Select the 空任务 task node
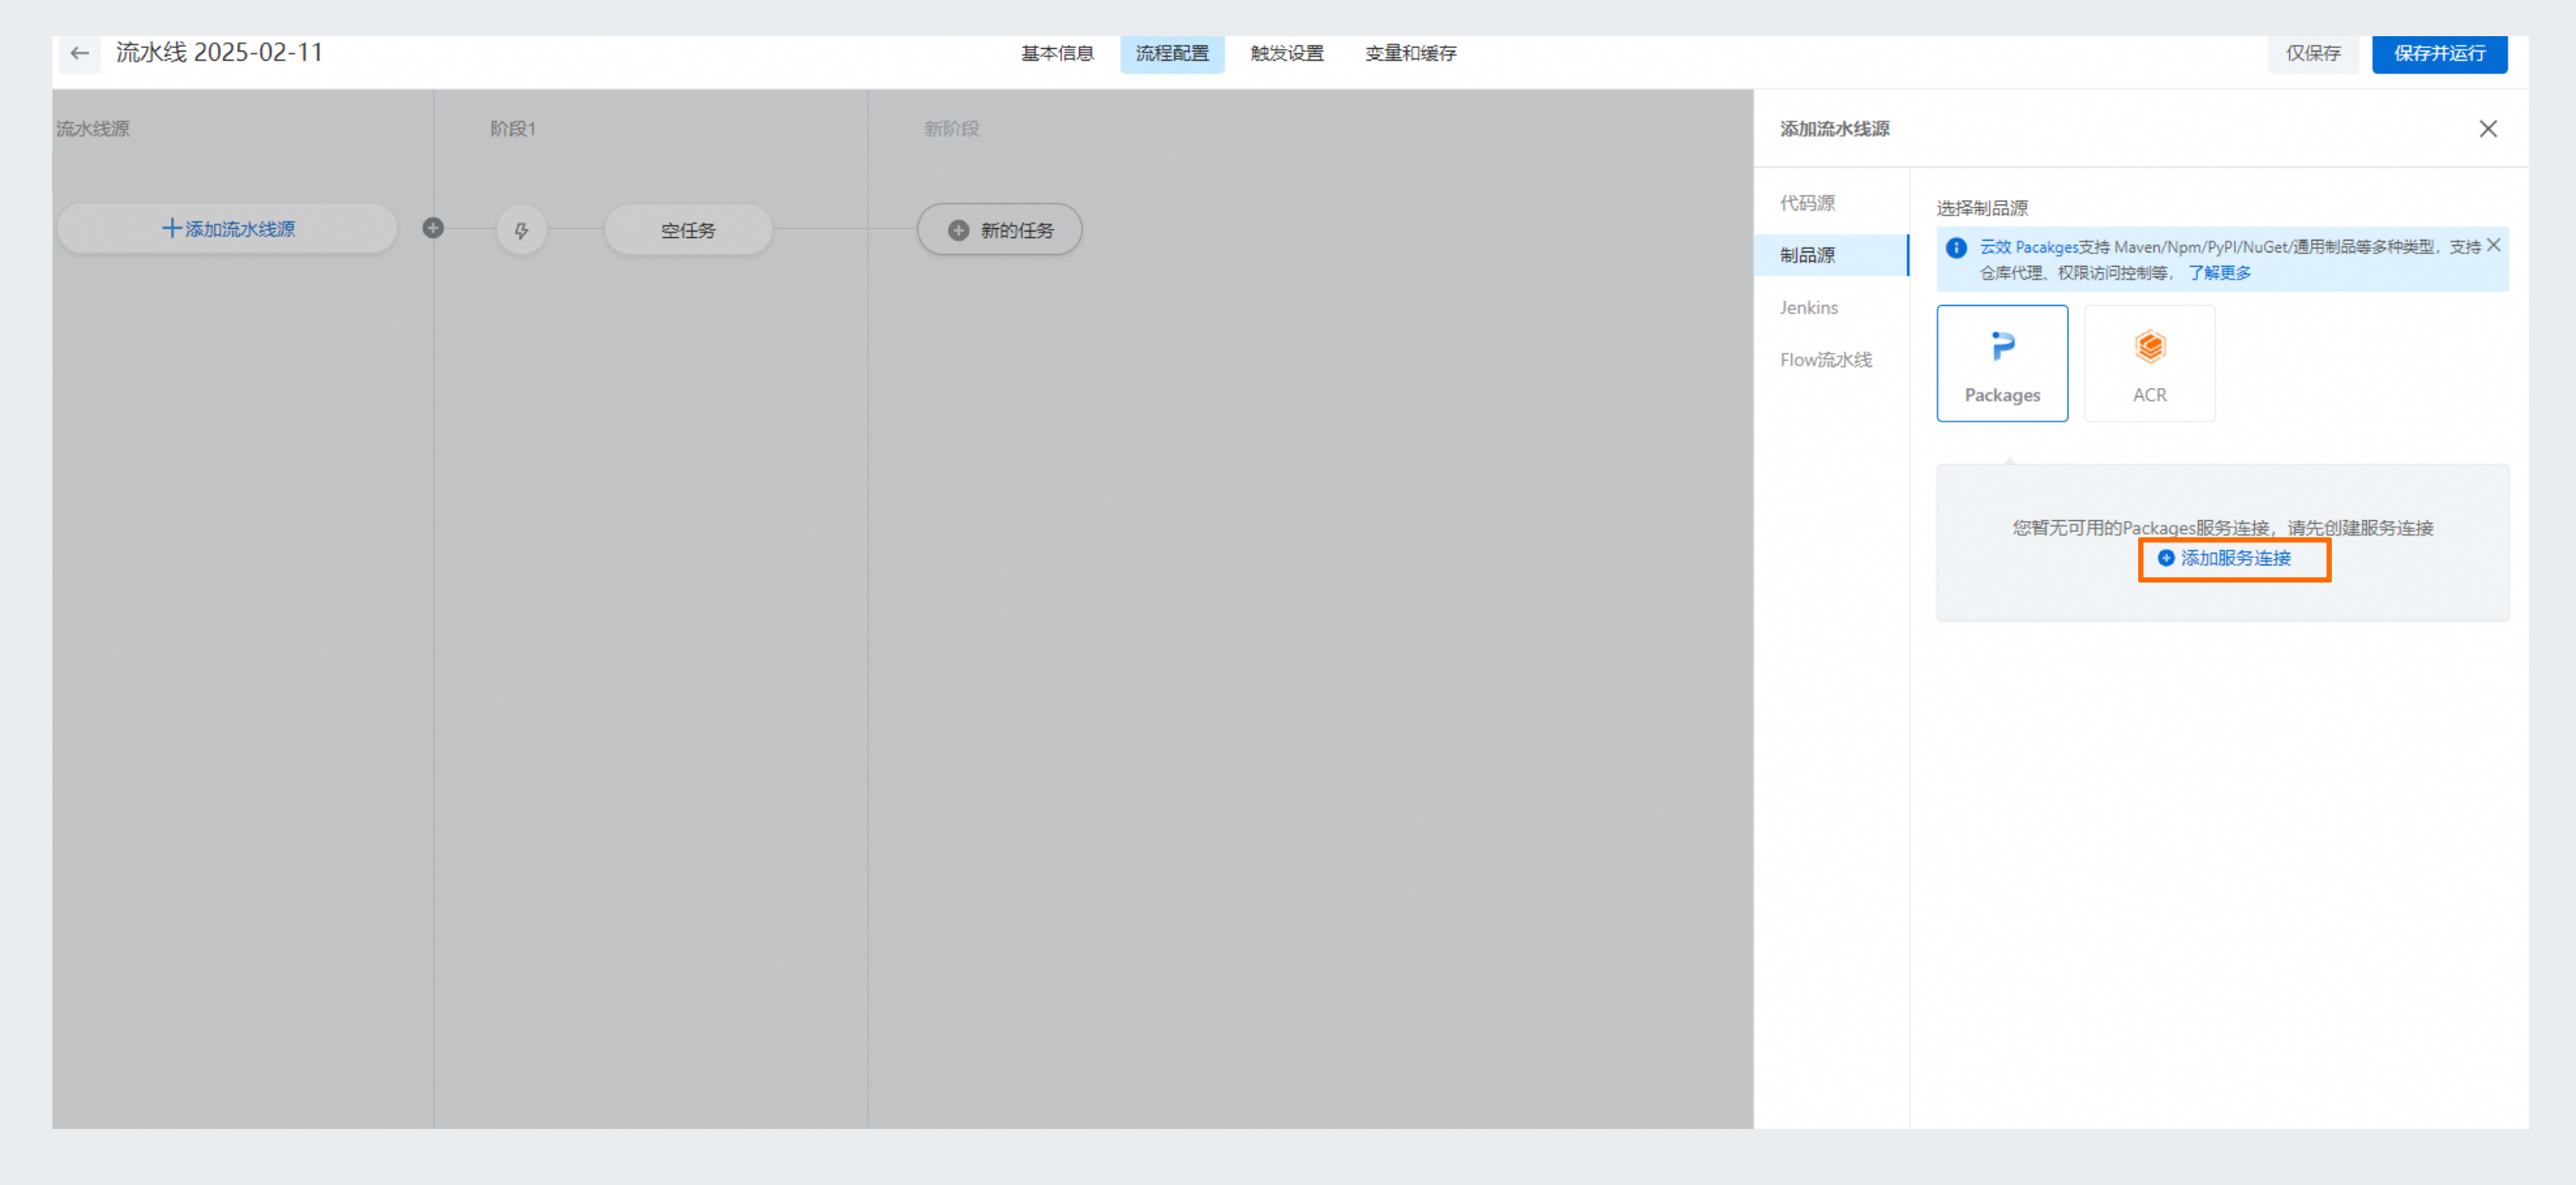 click(x=688, y=230)
